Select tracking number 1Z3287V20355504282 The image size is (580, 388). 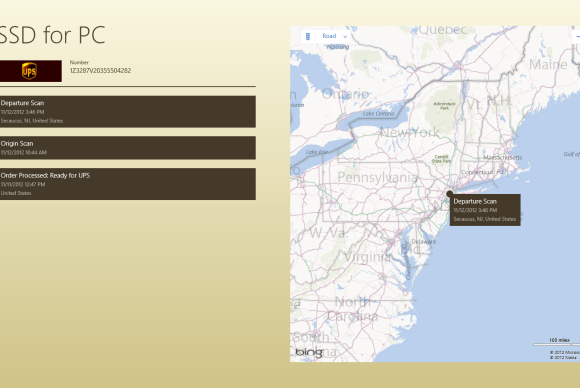[x=100, y=71]
